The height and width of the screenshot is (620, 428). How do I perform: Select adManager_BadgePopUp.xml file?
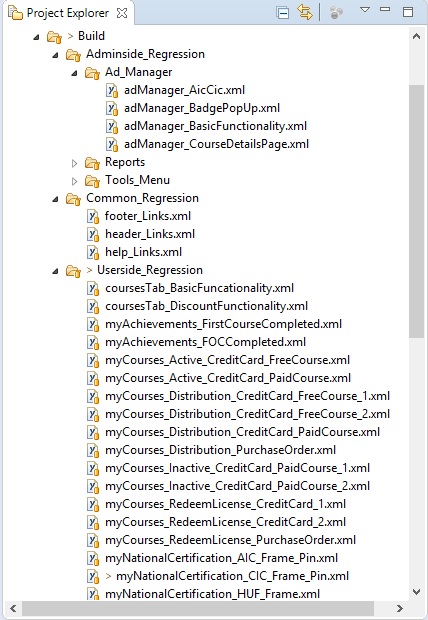(202, 108)
